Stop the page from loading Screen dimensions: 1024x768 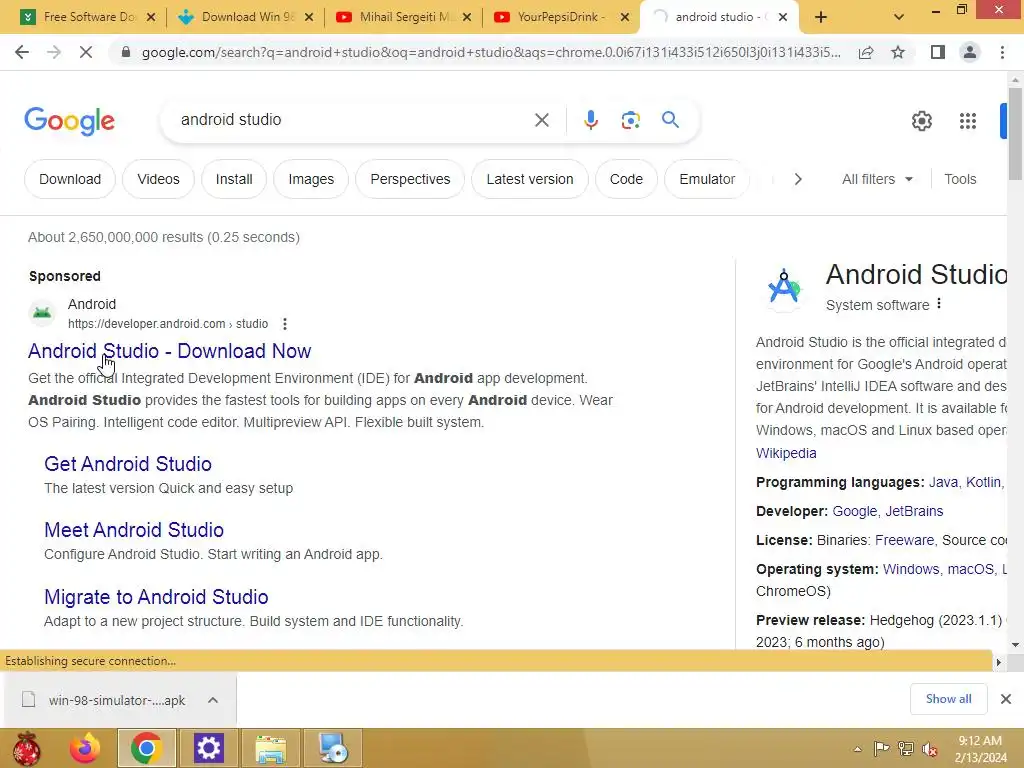[86, 52]
